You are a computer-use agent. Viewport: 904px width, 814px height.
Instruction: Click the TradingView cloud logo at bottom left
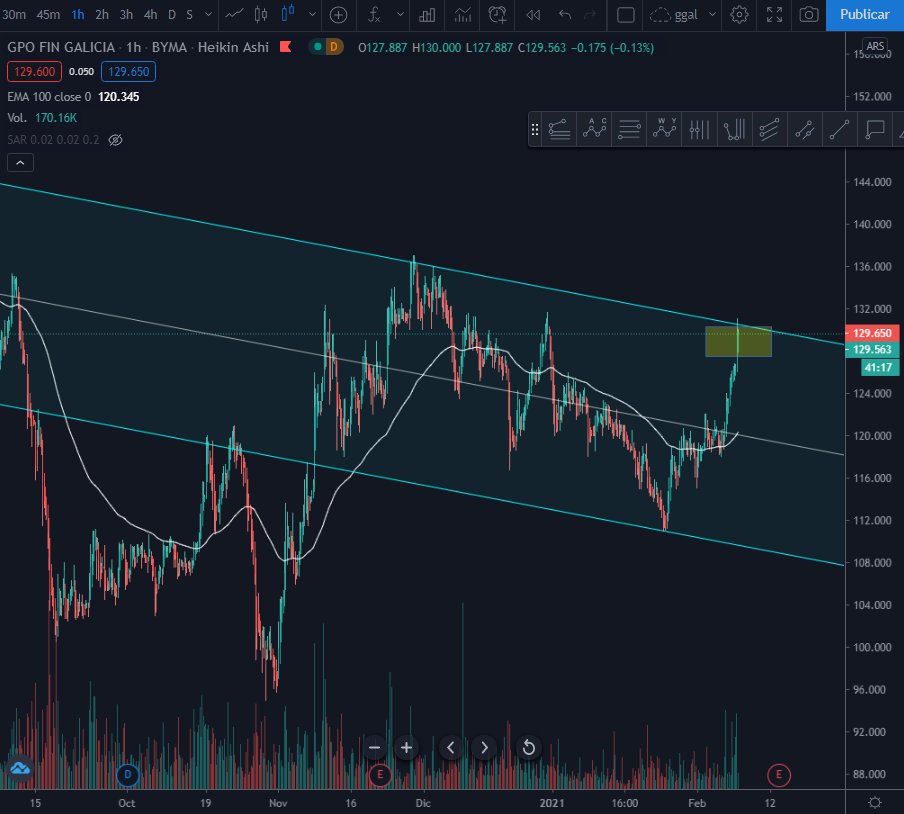point(19,768)
